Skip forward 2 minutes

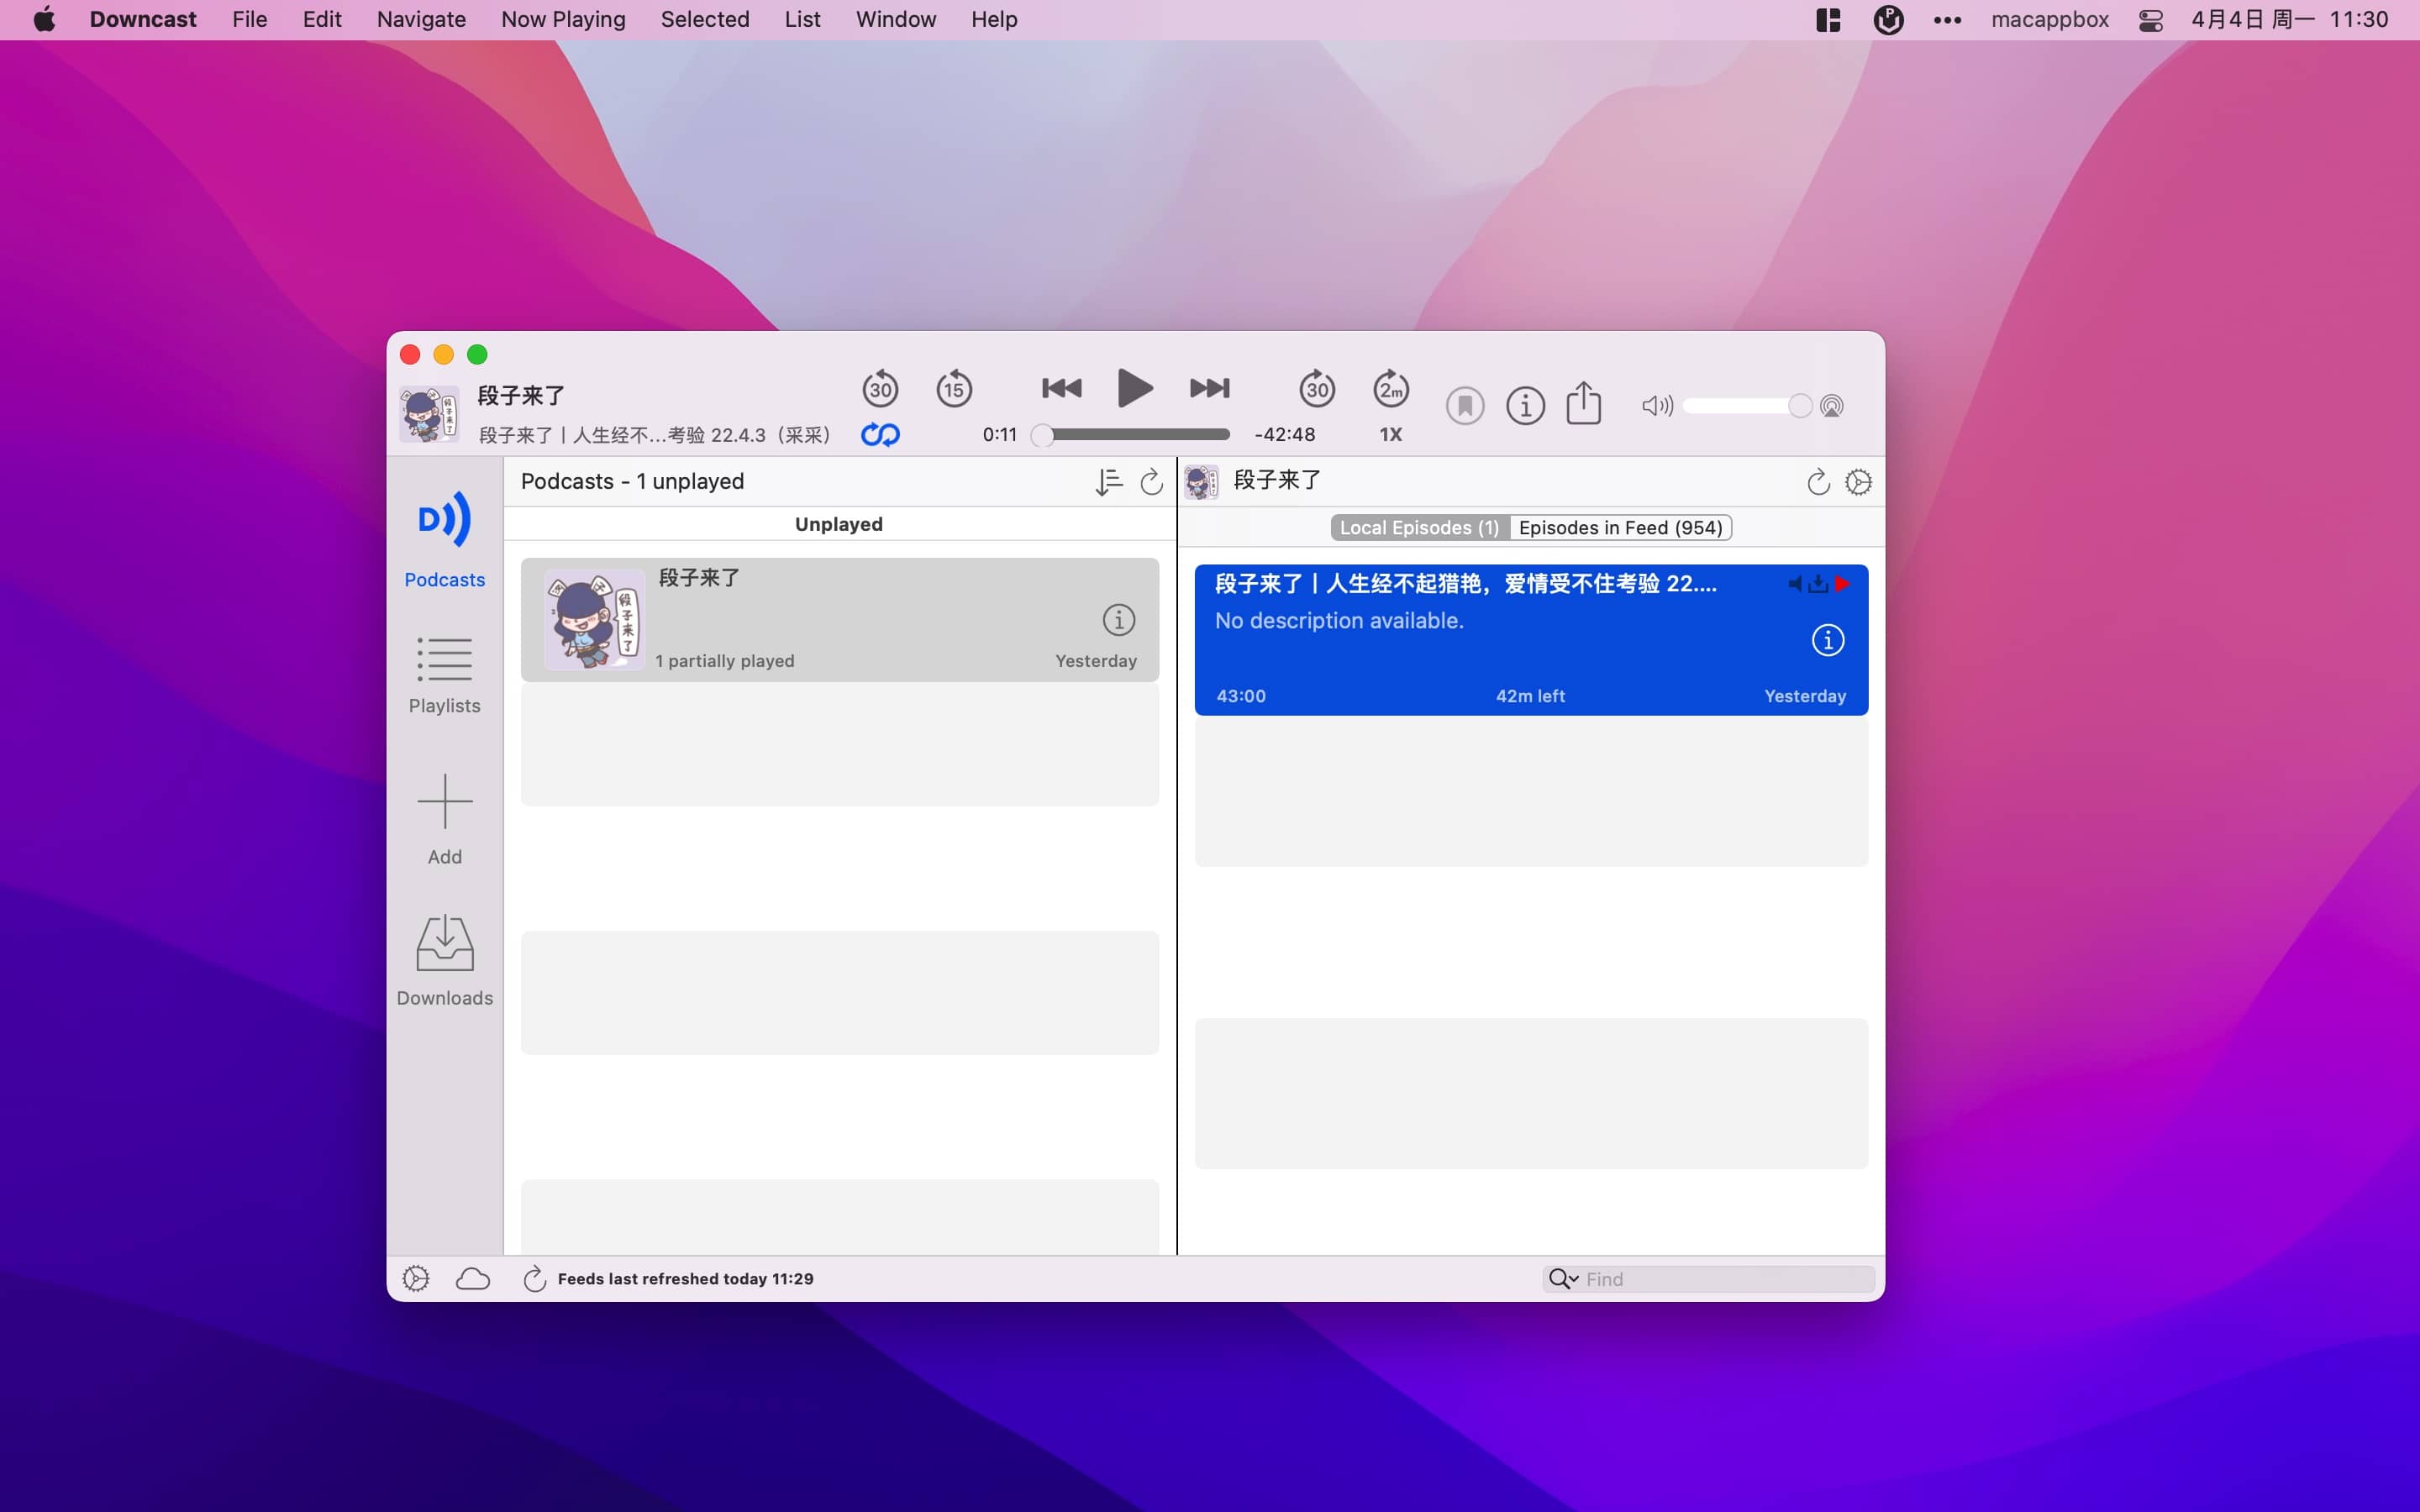coord(1391,388)
